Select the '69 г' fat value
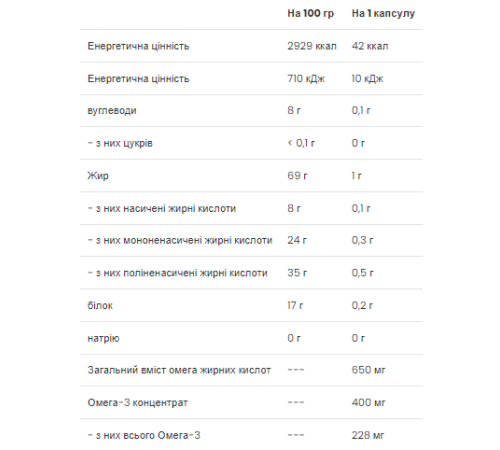The height and width of the screenshot is (450, 500). (x=297, y=176)
